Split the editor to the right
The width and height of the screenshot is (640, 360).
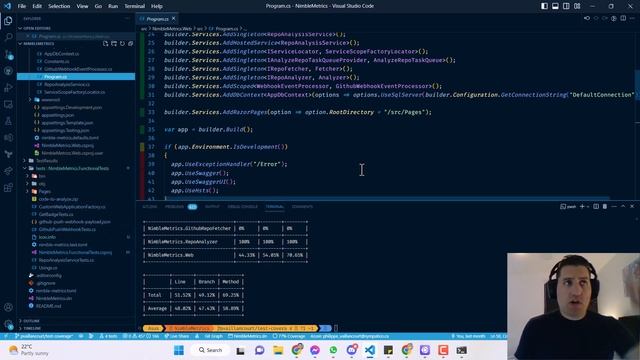coord(623,18)
